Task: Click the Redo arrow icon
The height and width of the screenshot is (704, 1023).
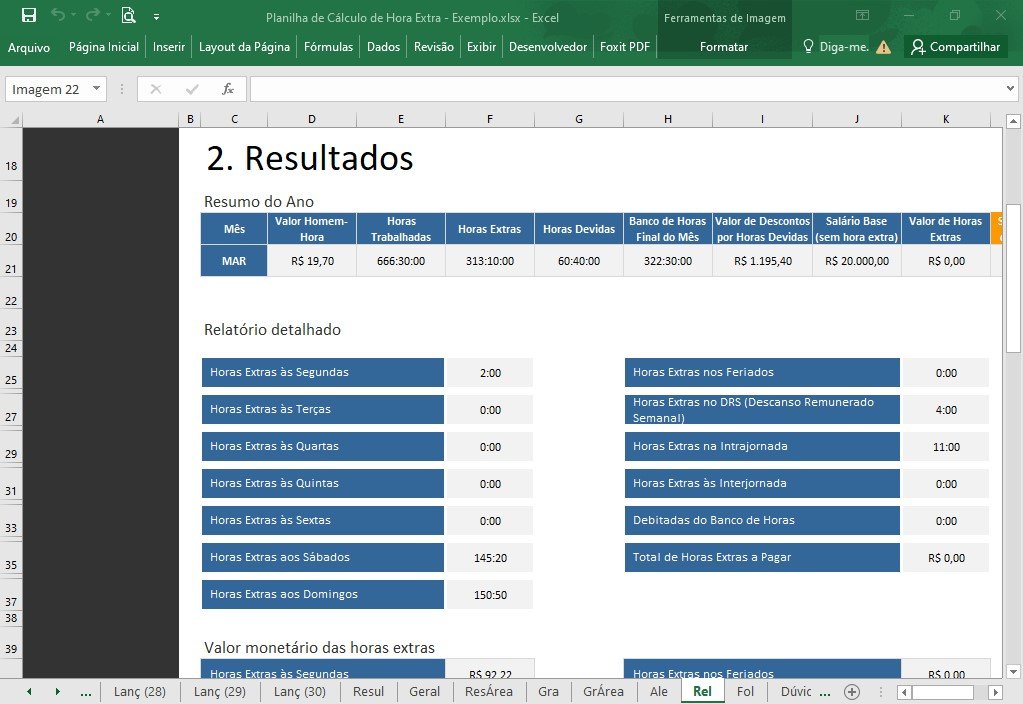Action: [x=93, y=15]
